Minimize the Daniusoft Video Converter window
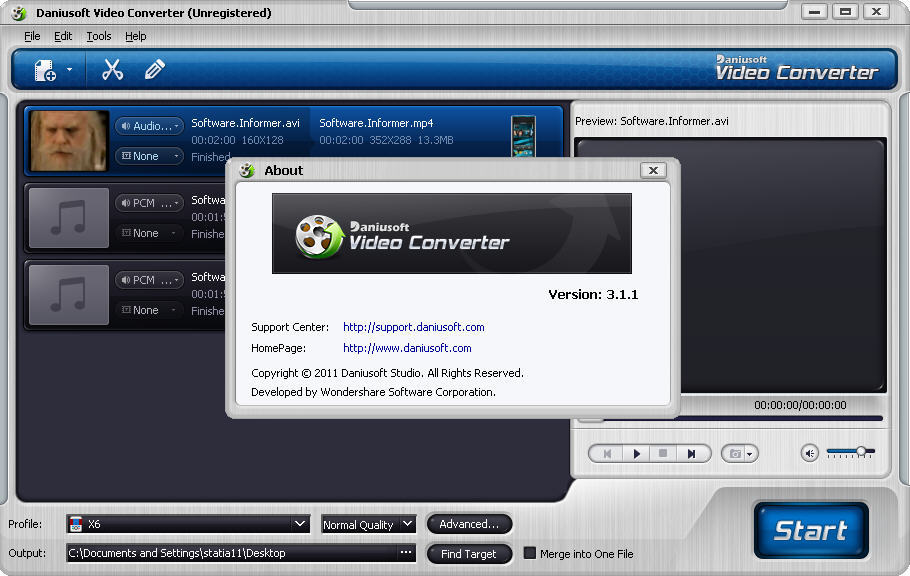910x576 pixels. pos(814,11)
